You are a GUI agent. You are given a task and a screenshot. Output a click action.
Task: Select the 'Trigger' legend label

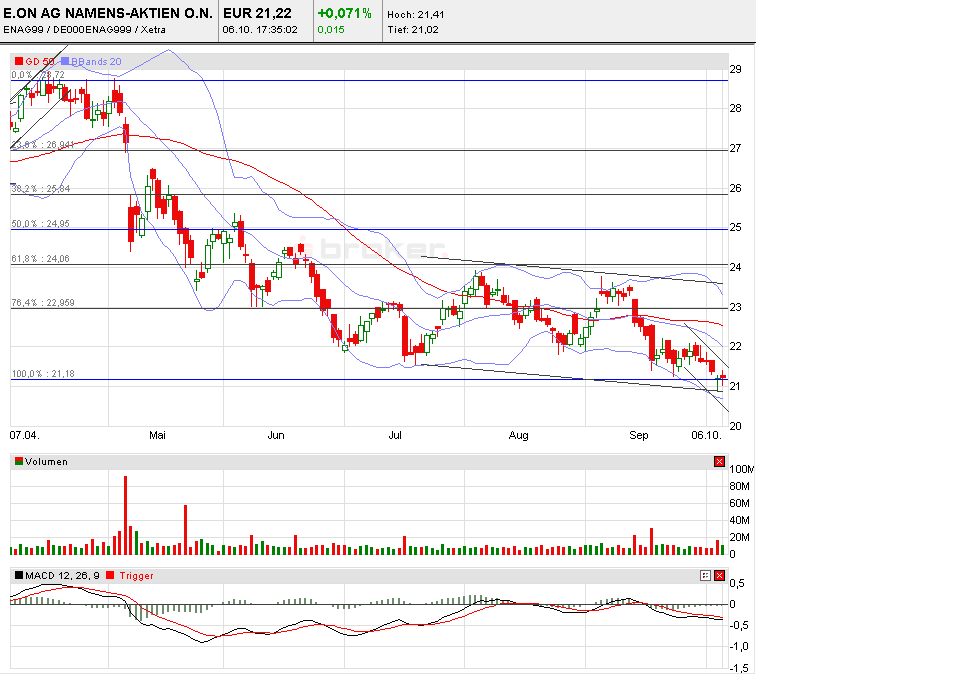136,575
